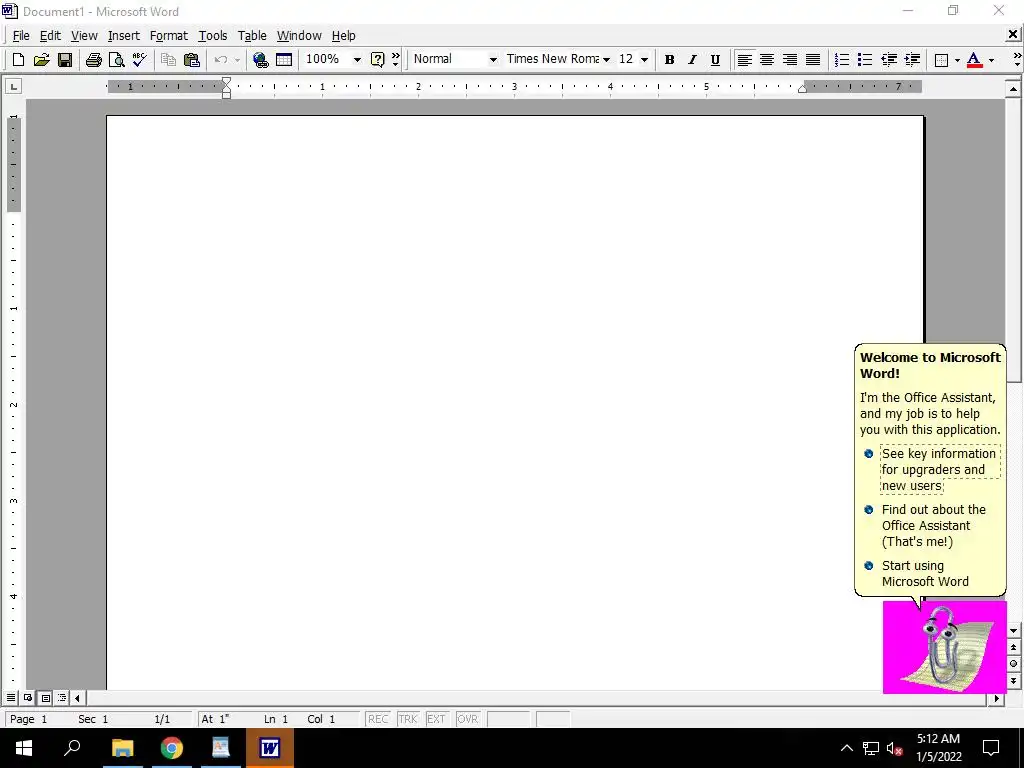Open the Table menu
This screenshot has height=768, width=1024.
[x=252, y=36]
